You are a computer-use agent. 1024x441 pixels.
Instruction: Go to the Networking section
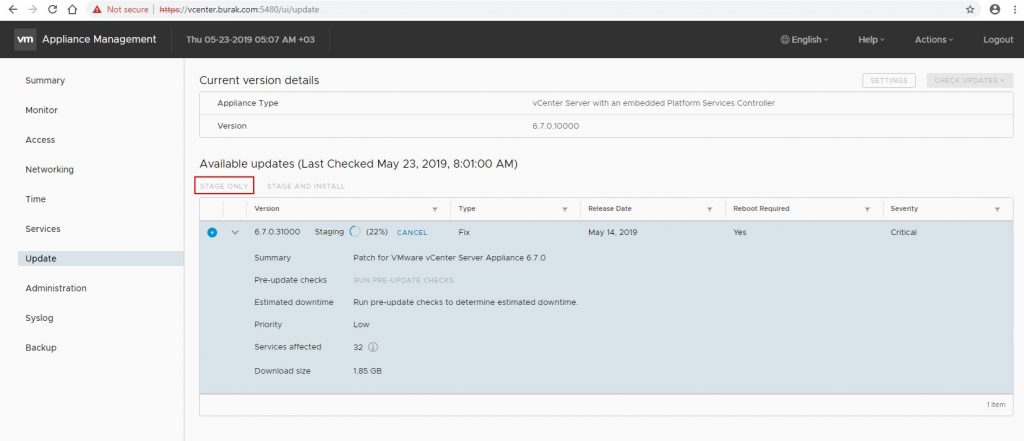[50, 169]
